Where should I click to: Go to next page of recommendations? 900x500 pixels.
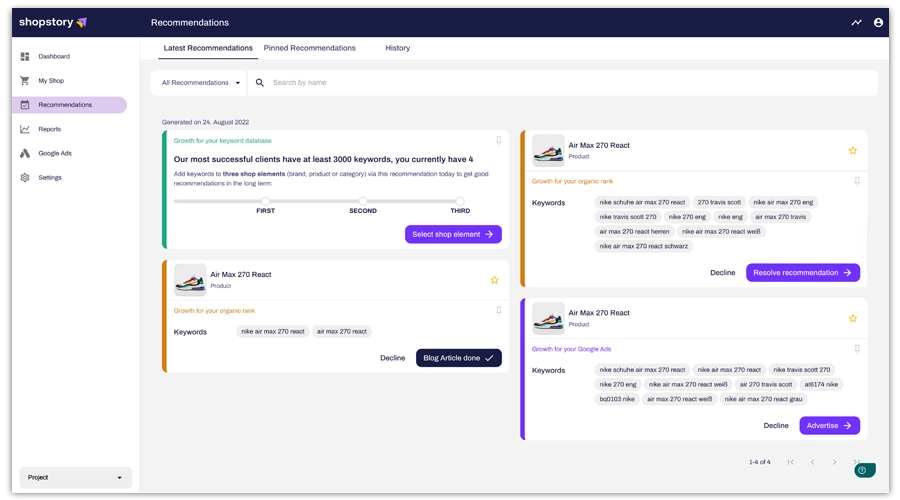tap(835, 462)
